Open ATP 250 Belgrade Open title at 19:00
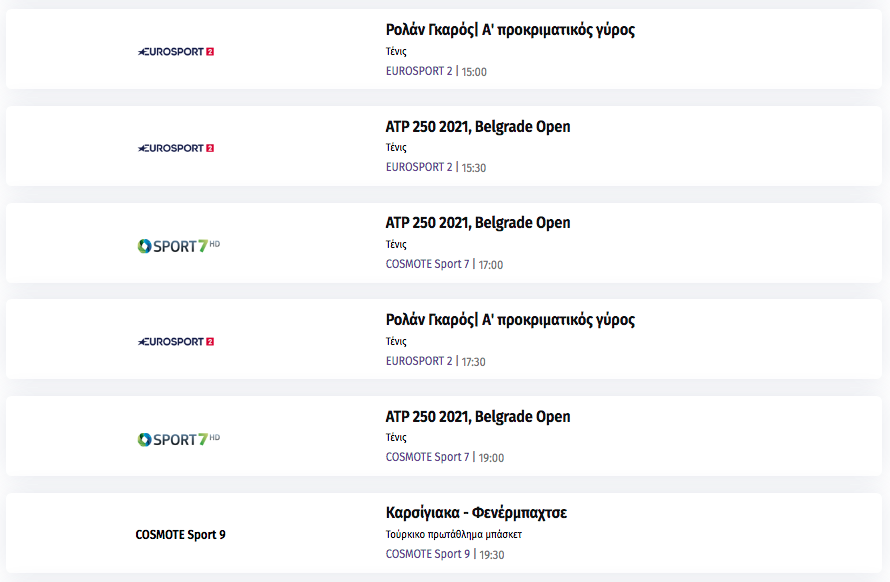The width and height of the screenshot is (890, 582). [x=478, y=416]
